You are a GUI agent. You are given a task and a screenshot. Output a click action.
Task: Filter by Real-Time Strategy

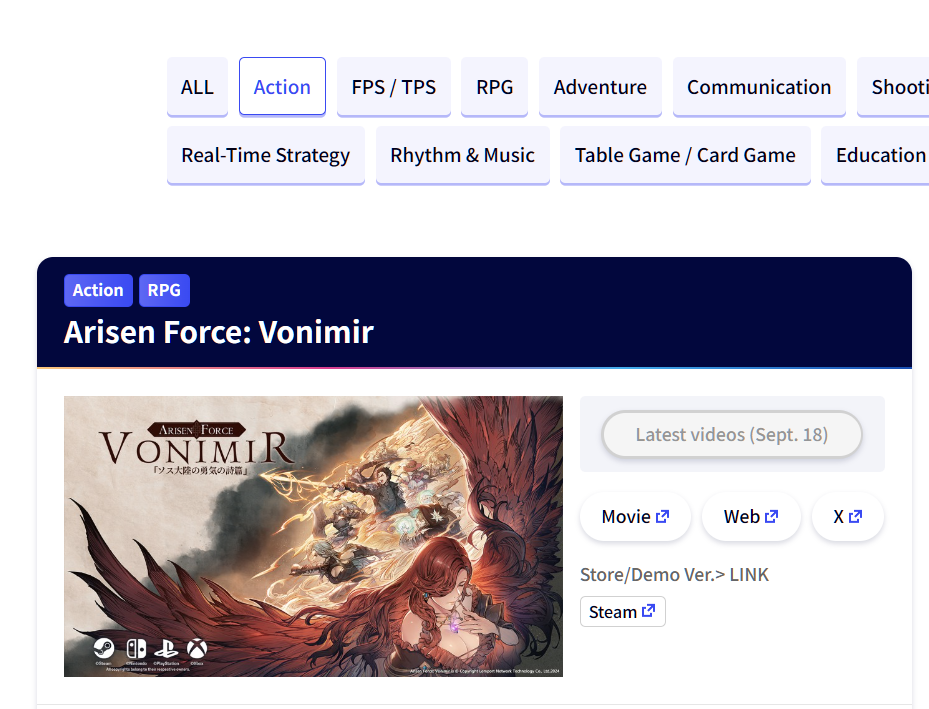coord(265,155)
